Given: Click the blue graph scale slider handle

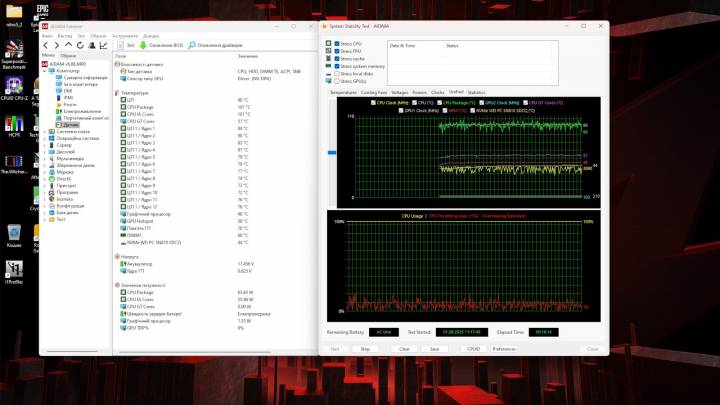Looking at the screenshot, I should click(332, 152).
